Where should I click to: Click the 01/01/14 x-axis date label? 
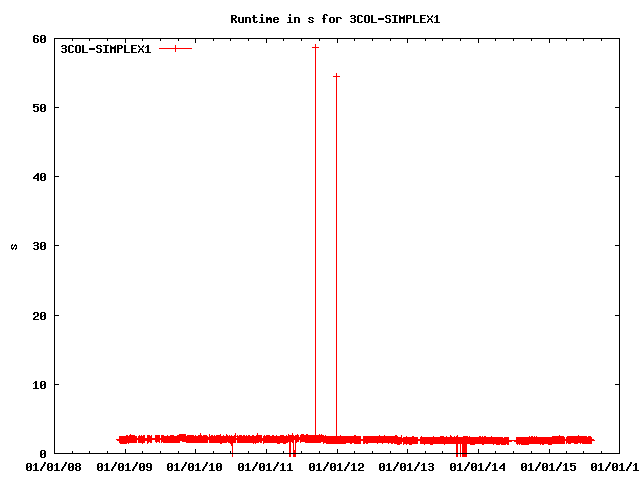[479, 466]
